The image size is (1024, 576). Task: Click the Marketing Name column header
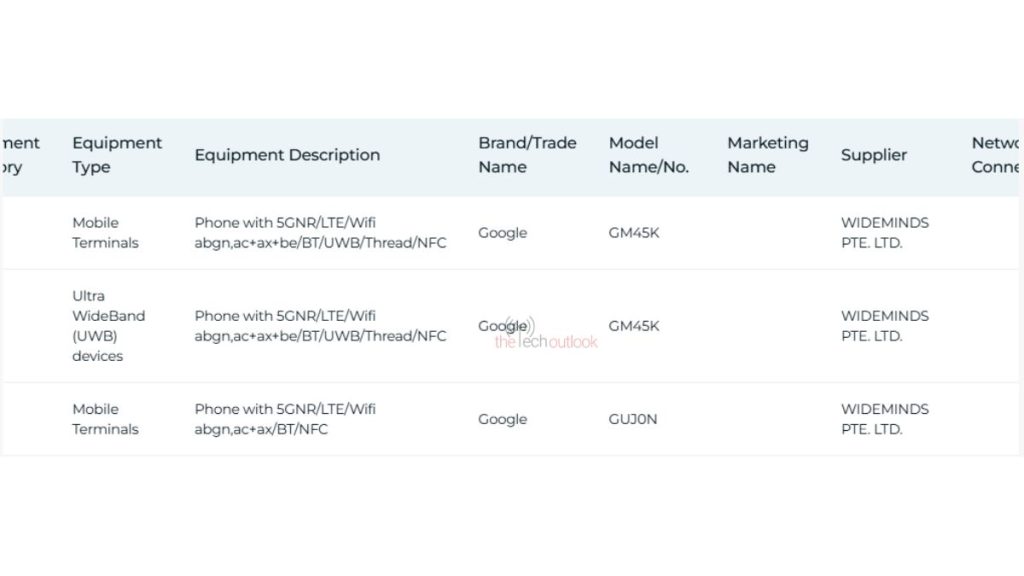[x=767, y=155]
